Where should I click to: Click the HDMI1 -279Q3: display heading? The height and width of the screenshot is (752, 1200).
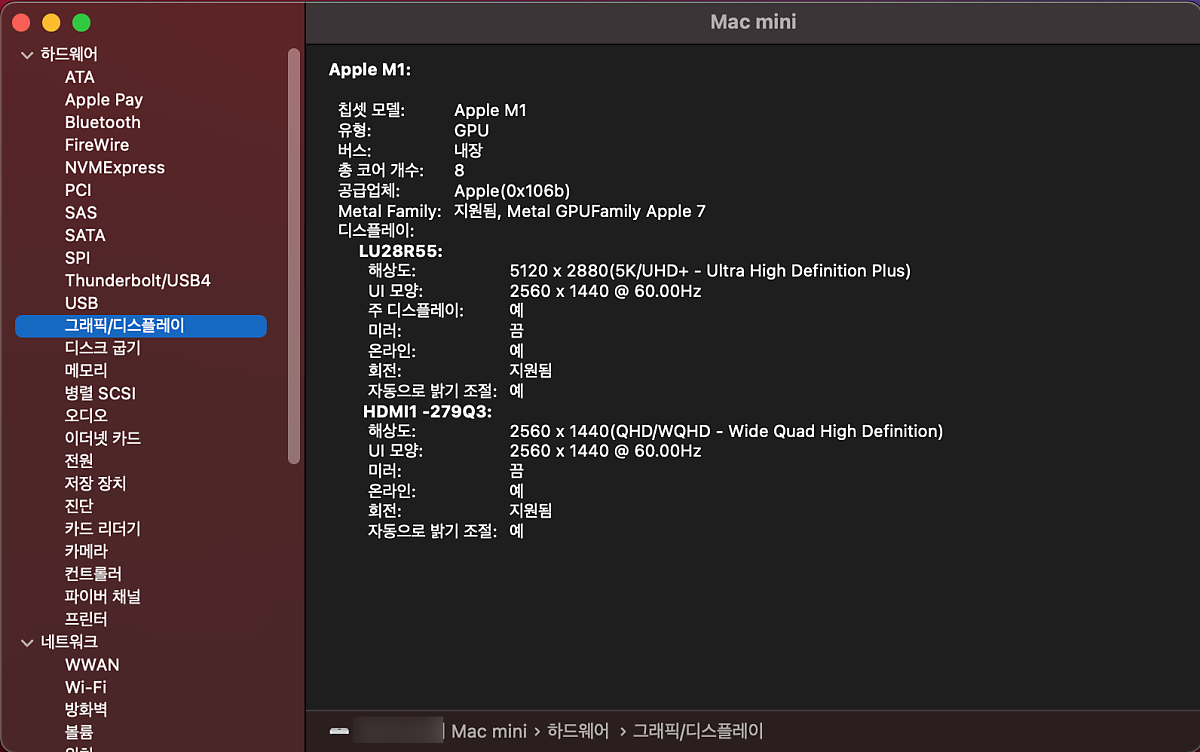[427, 411]
